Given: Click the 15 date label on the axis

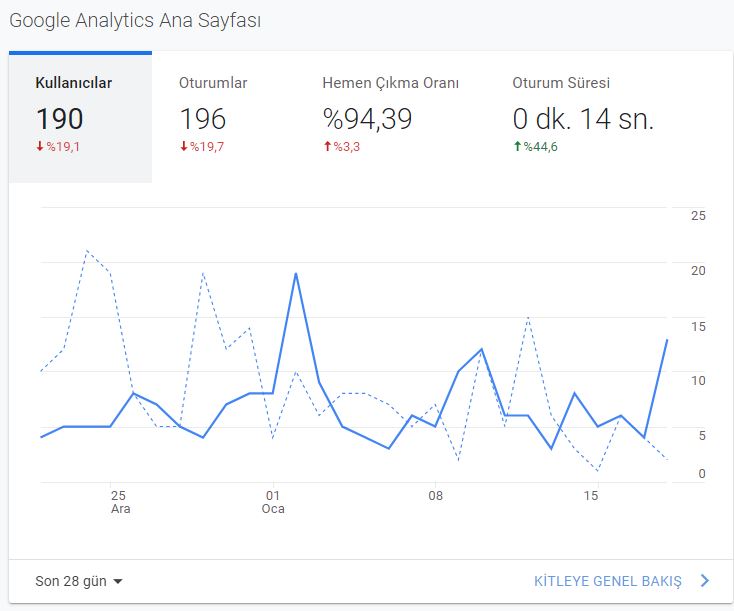Looking at the screenshot, I should tap(591, 495).
